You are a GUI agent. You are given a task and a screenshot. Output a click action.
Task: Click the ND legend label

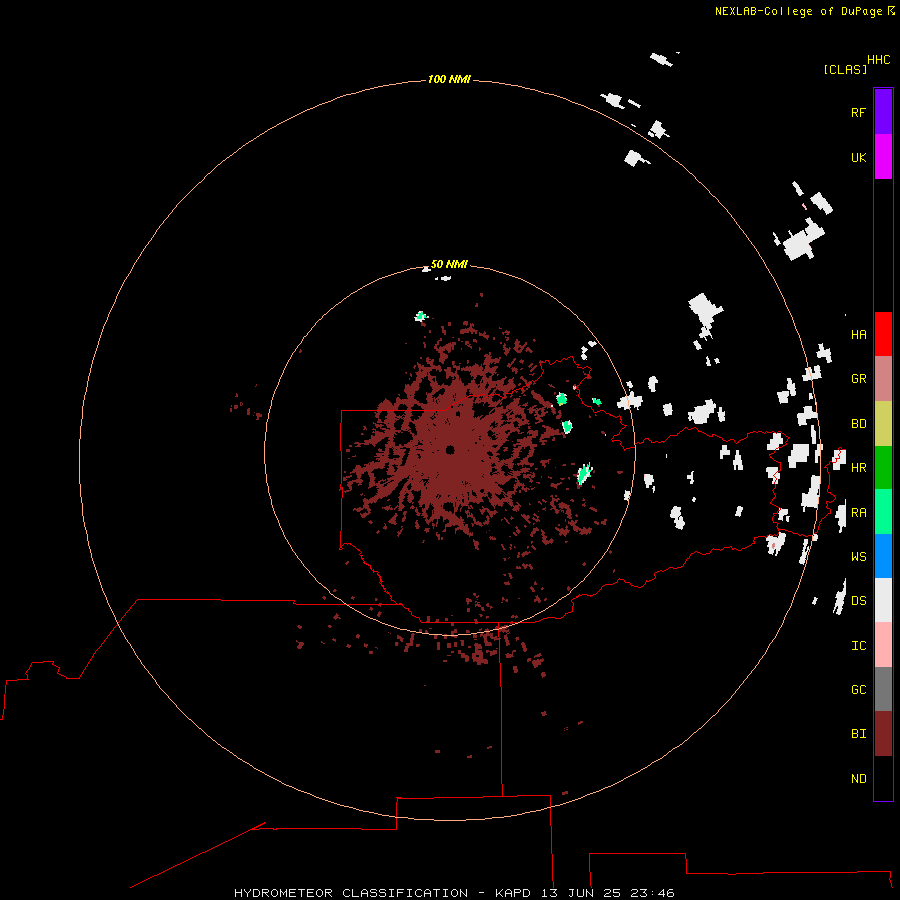pos(858,778)
